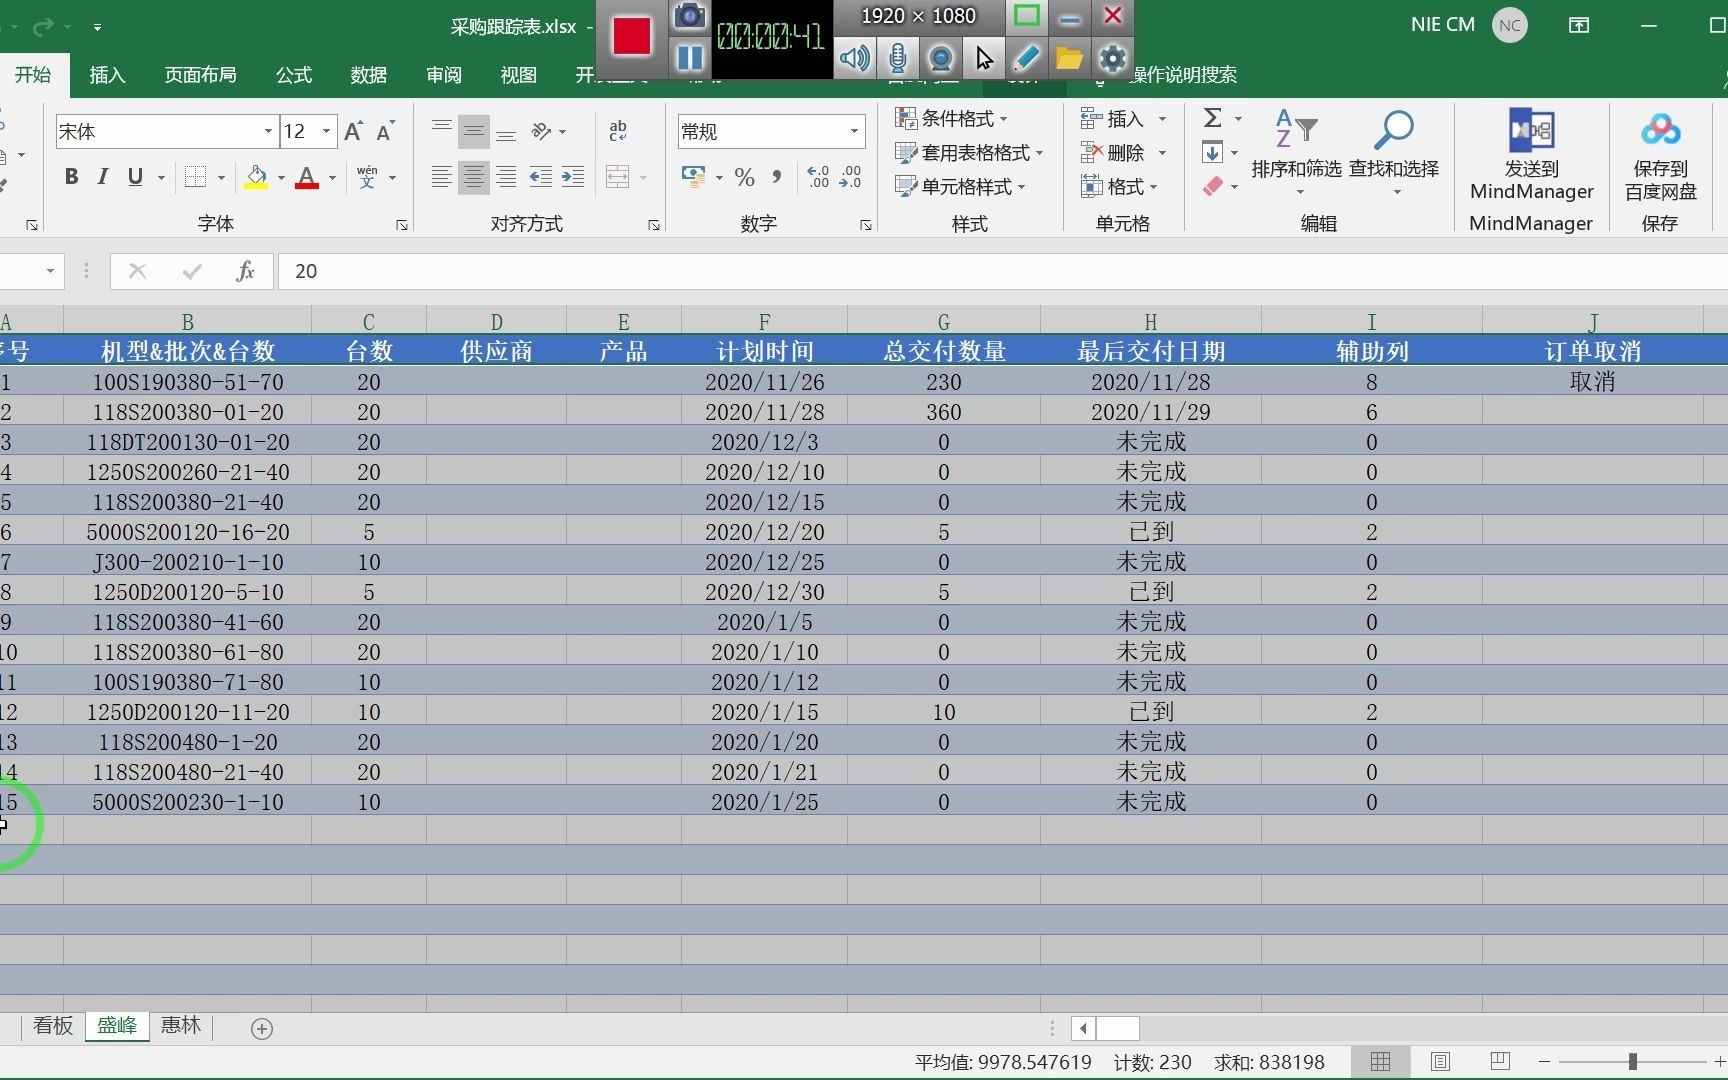Increase decimal places
The width and height of the screenshot is (1728, 1080).
coord(818,177)
